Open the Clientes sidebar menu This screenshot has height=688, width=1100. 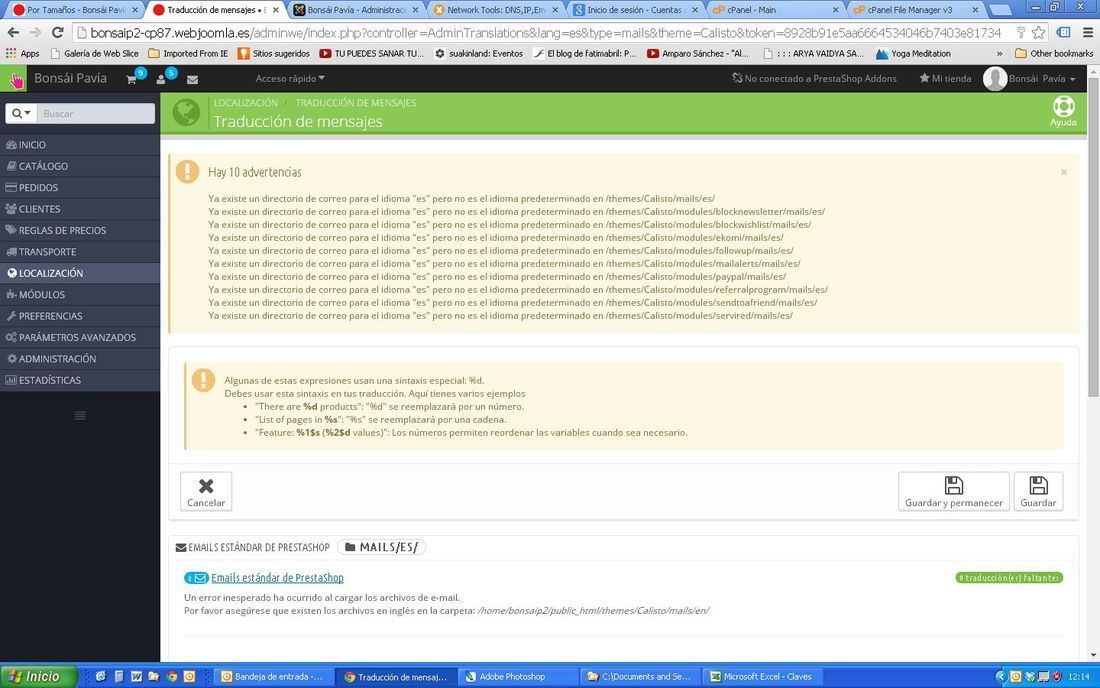(x=80, y=209)
